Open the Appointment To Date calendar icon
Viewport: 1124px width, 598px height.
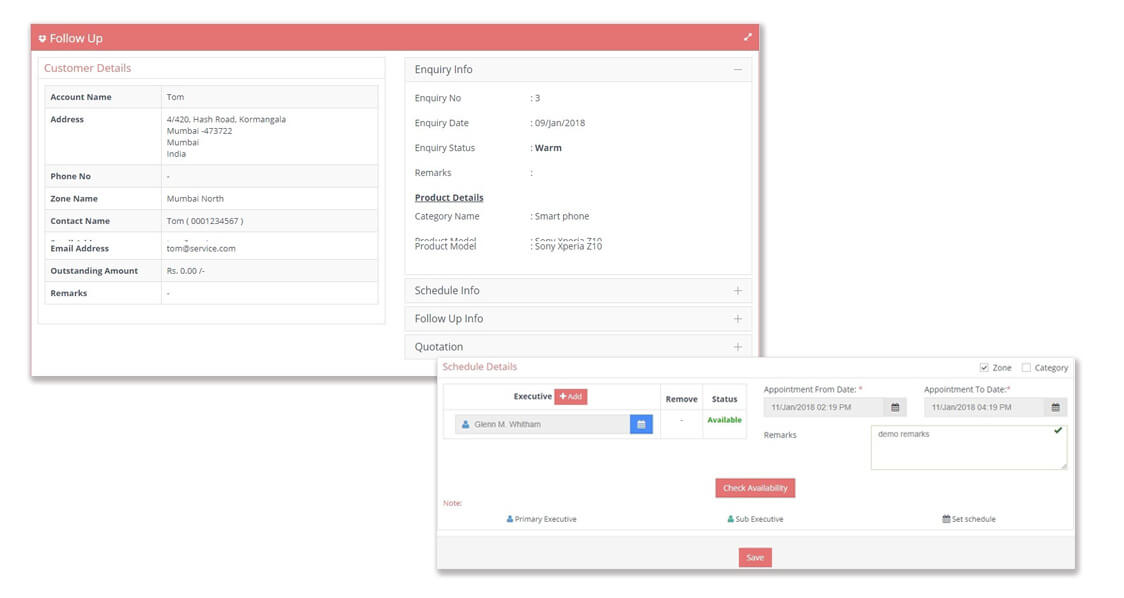(1056, 406)
